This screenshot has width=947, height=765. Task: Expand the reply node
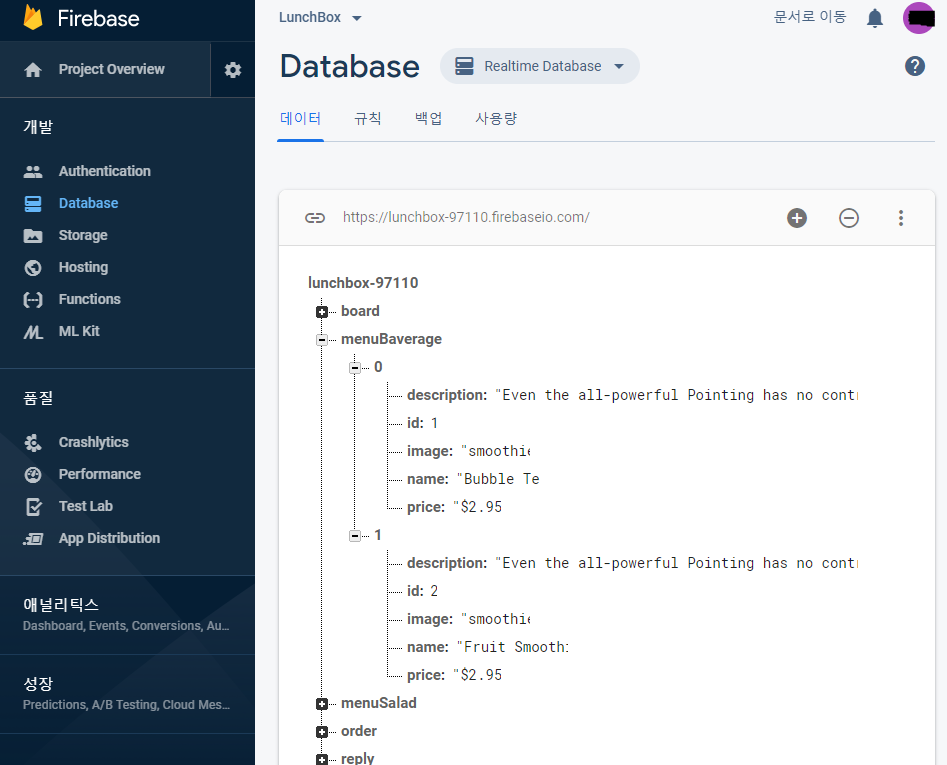click(x=322, y=759)
